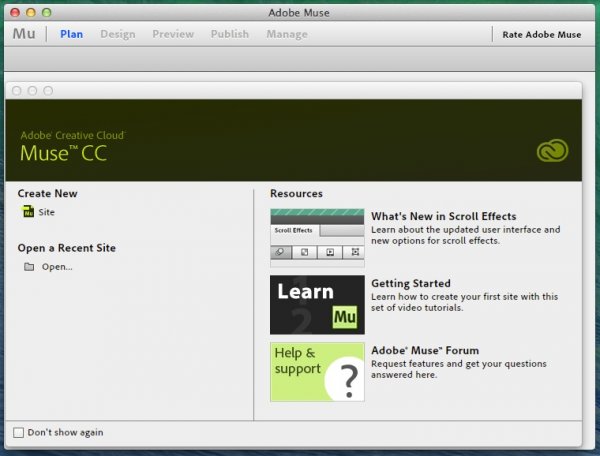Viewport: 600px width, 456px height.
Task: Click Rate Adobe Muse link
Action: coord(541,34)
